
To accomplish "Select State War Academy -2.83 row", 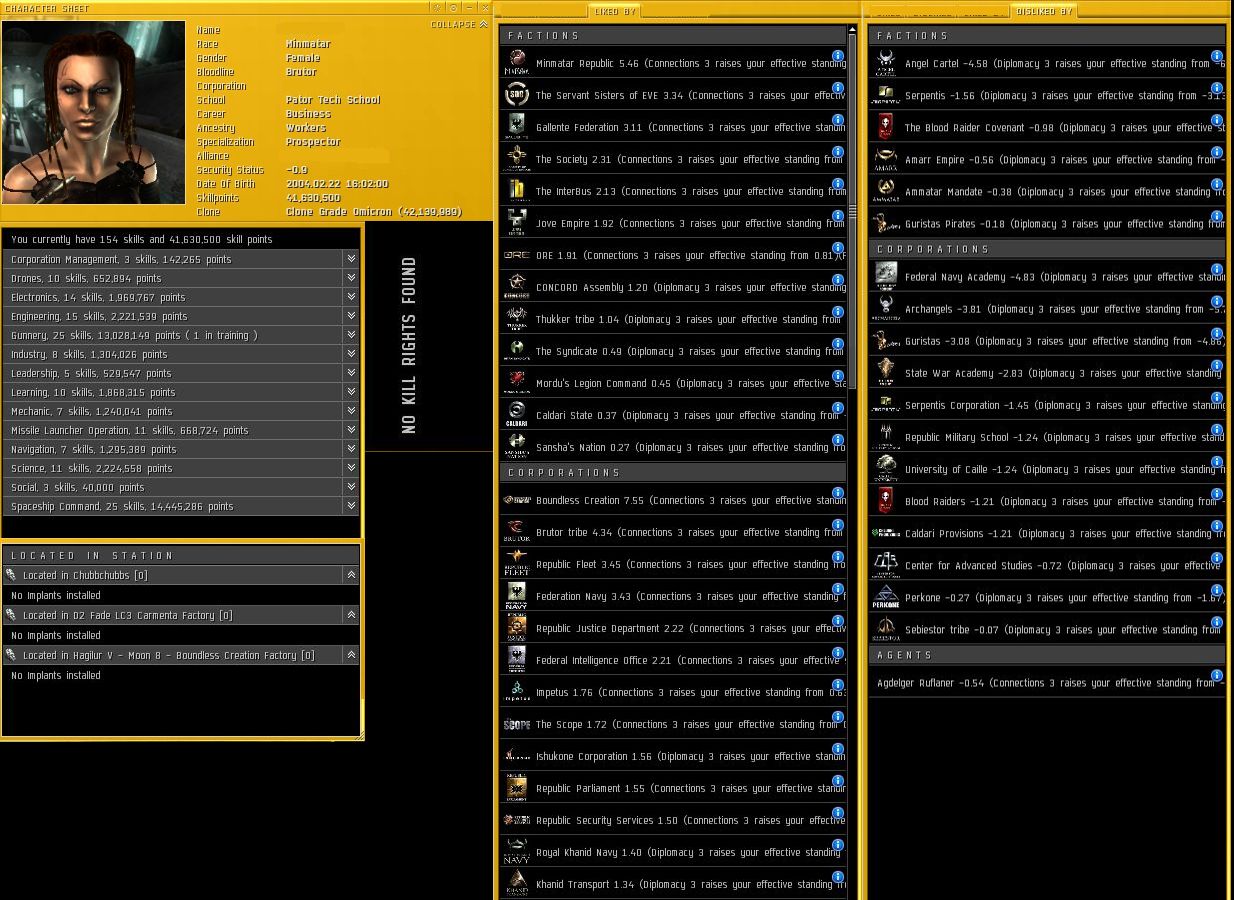I will point(1047,373).
